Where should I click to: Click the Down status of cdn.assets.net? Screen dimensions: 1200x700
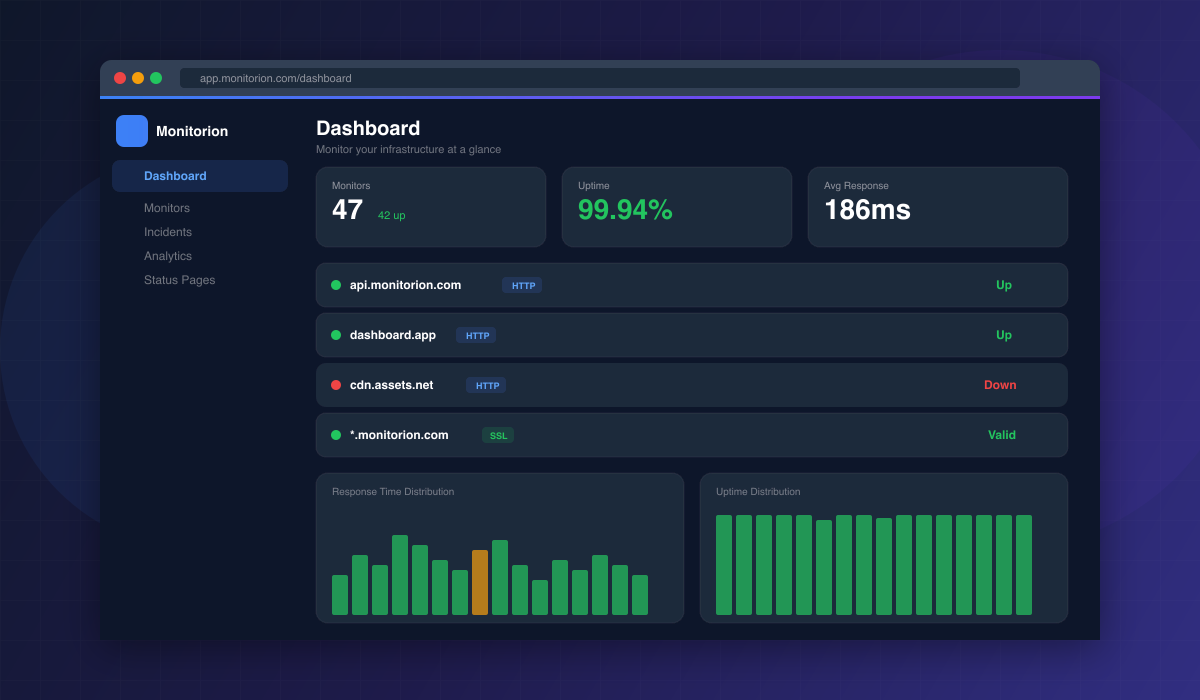click(x=1000, y=385)
